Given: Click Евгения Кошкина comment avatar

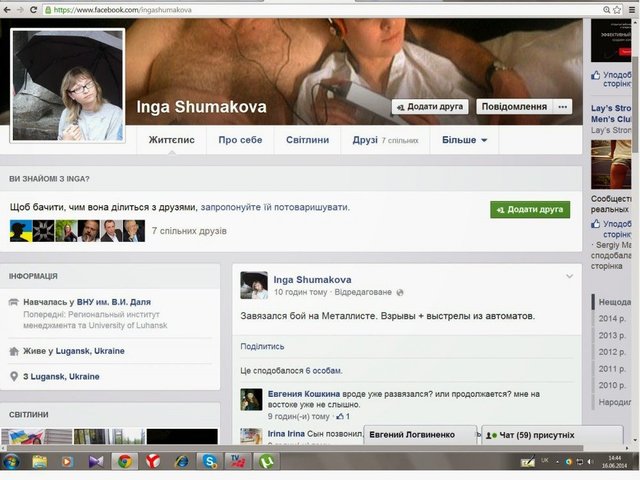Looking at the screenshot, I should pos(251,399).
